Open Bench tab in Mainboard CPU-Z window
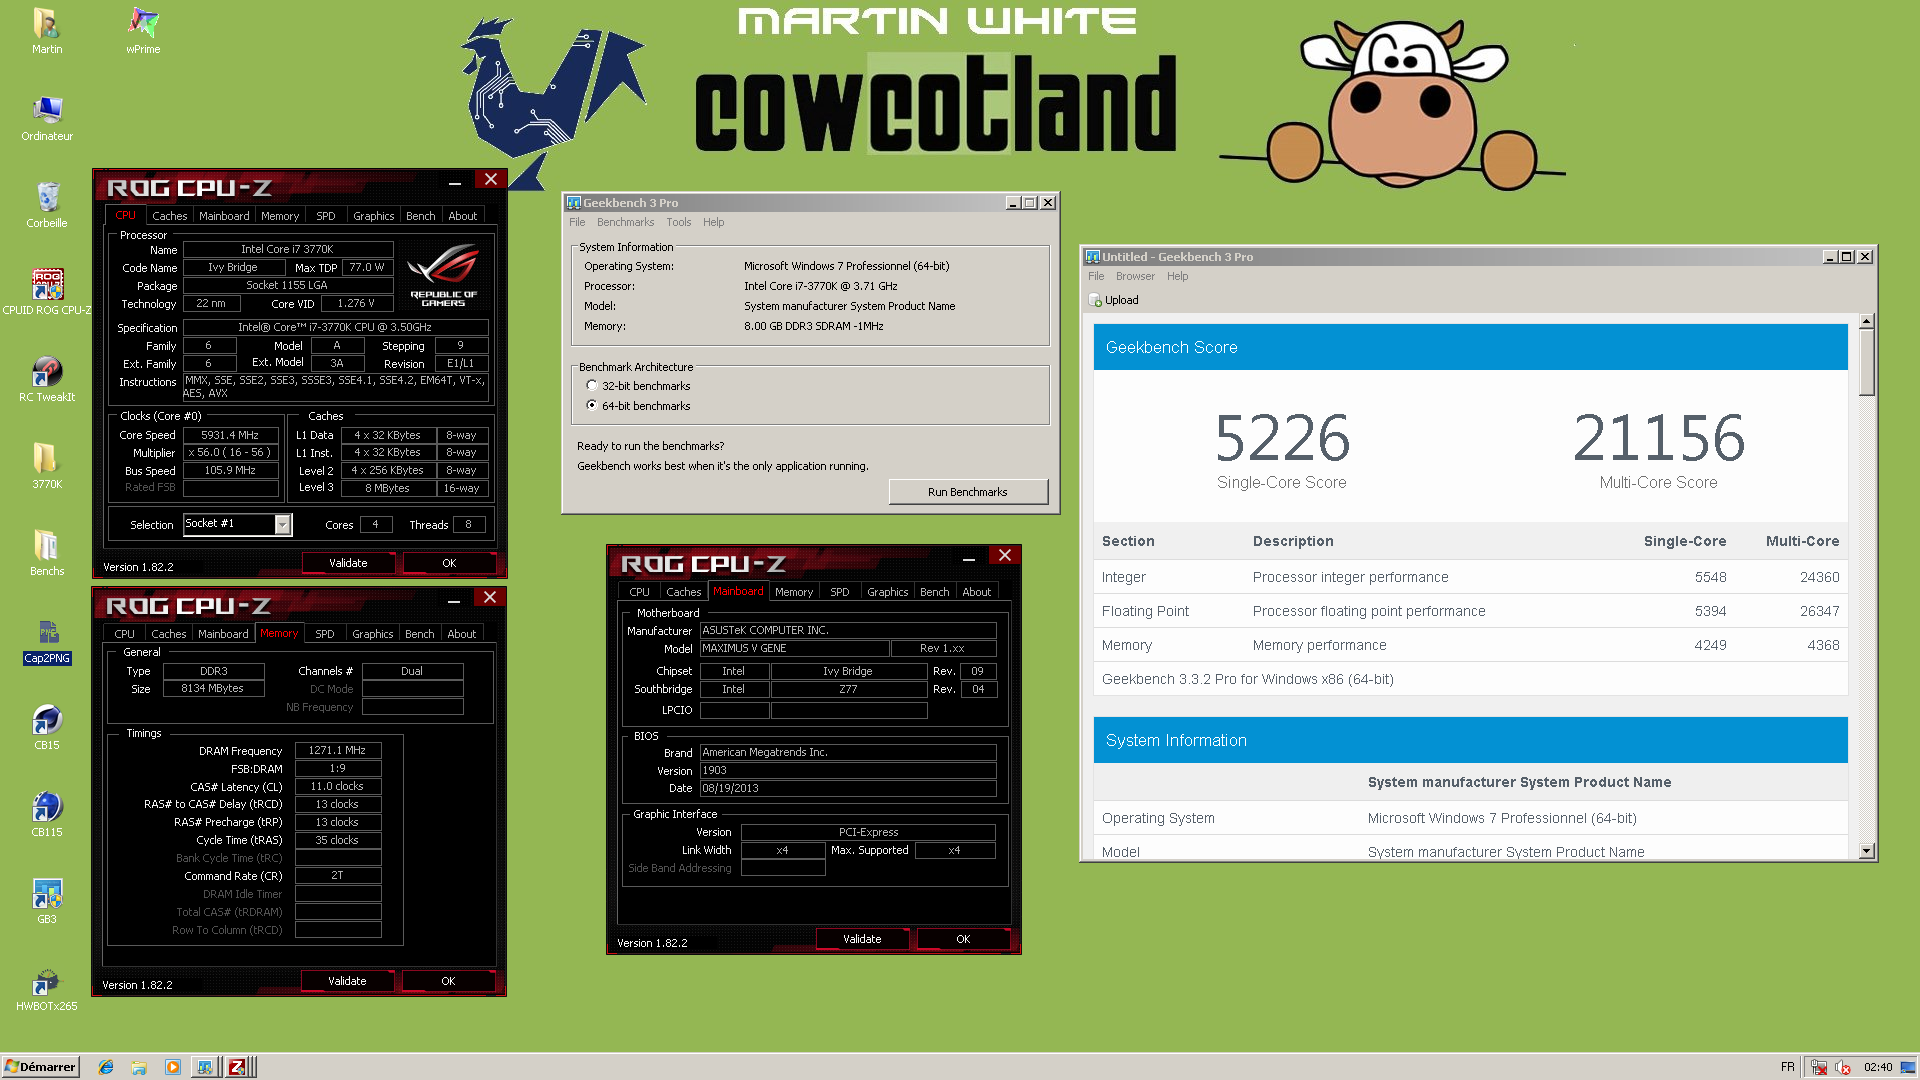The image size is (1920, 1080). pyautogui.click(x=935, y=592)
